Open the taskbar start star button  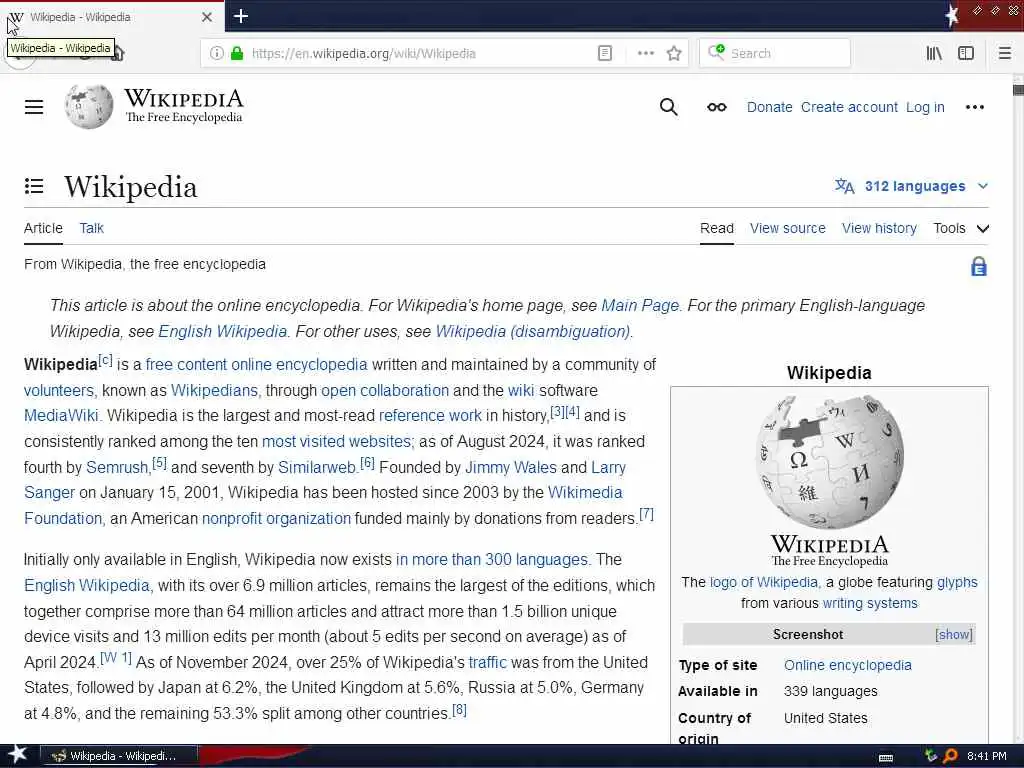pos(17,754)
